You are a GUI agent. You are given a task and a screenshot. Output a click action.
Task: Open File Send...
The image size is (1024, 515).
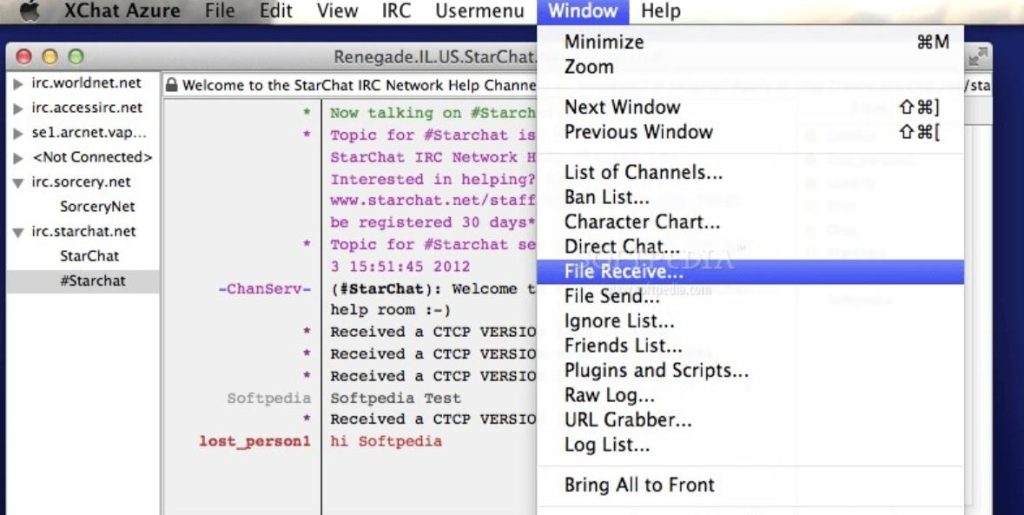tap(750, 296)
